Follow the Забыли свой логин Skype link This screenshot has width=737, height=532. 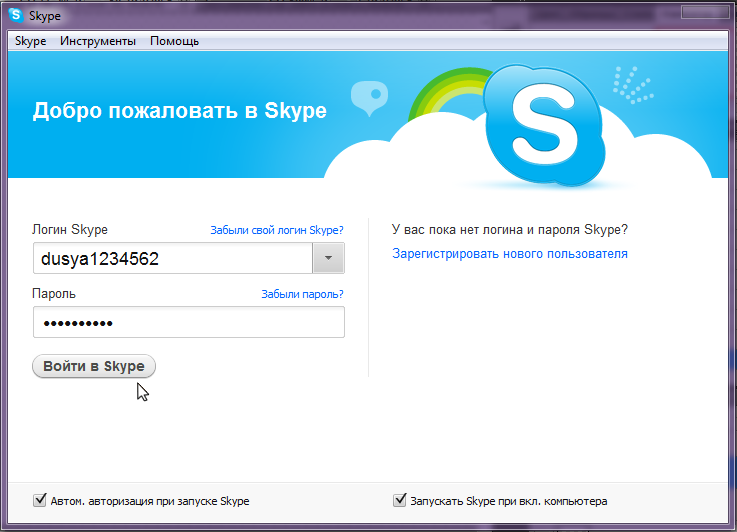(x=276, y=230)
